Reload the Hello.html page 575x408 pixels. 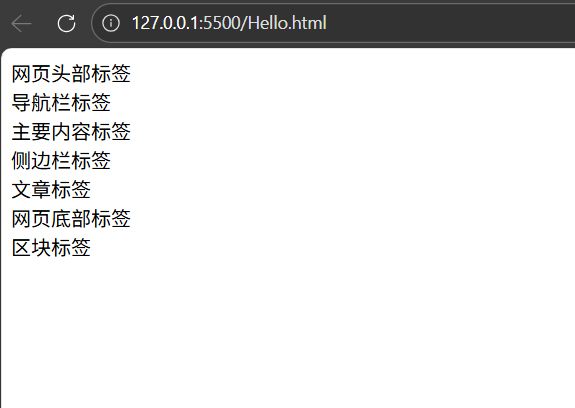[66, 23]
